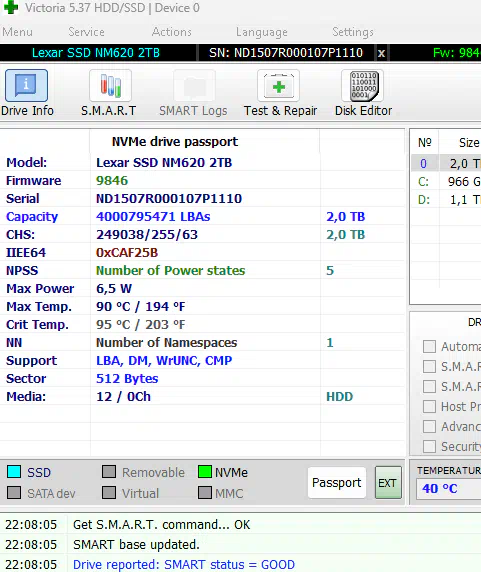Click the gray Virtual indicator square
Viewport: 481px width, 572px height.
(109, 492)
